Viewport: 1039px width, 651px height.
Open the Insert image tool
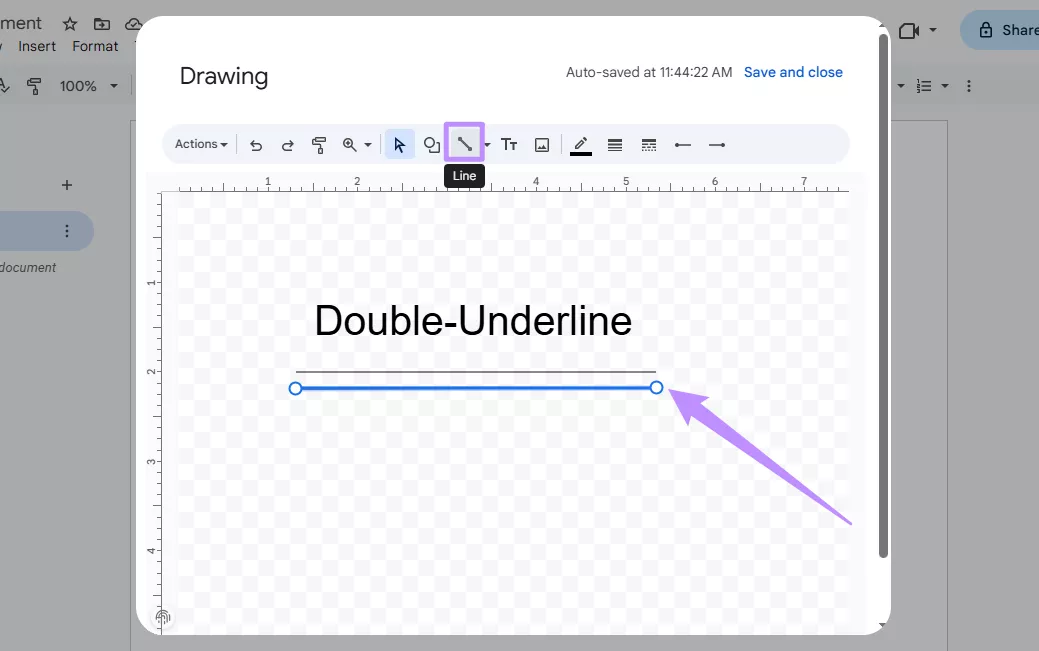[541, 144]
